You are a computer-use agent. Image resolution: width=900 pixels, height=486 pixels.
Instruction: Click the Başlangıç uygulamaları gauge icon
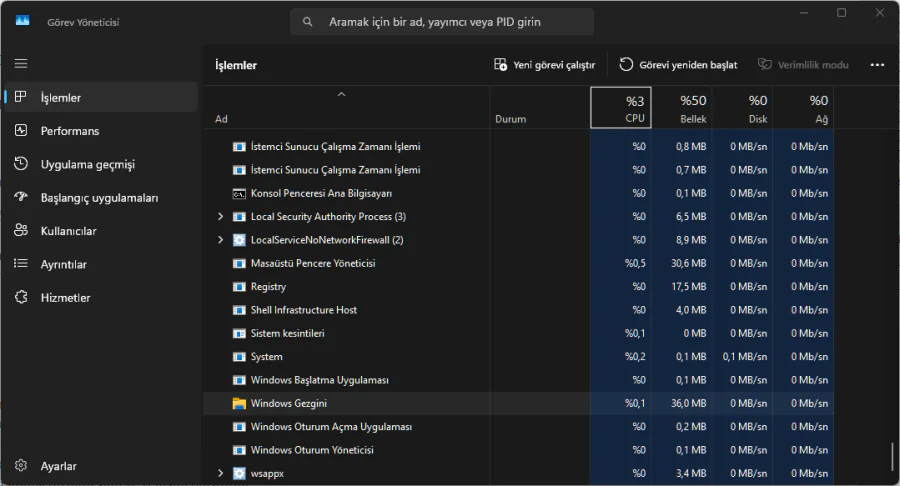pyautogui.click(x=21, y=197)
